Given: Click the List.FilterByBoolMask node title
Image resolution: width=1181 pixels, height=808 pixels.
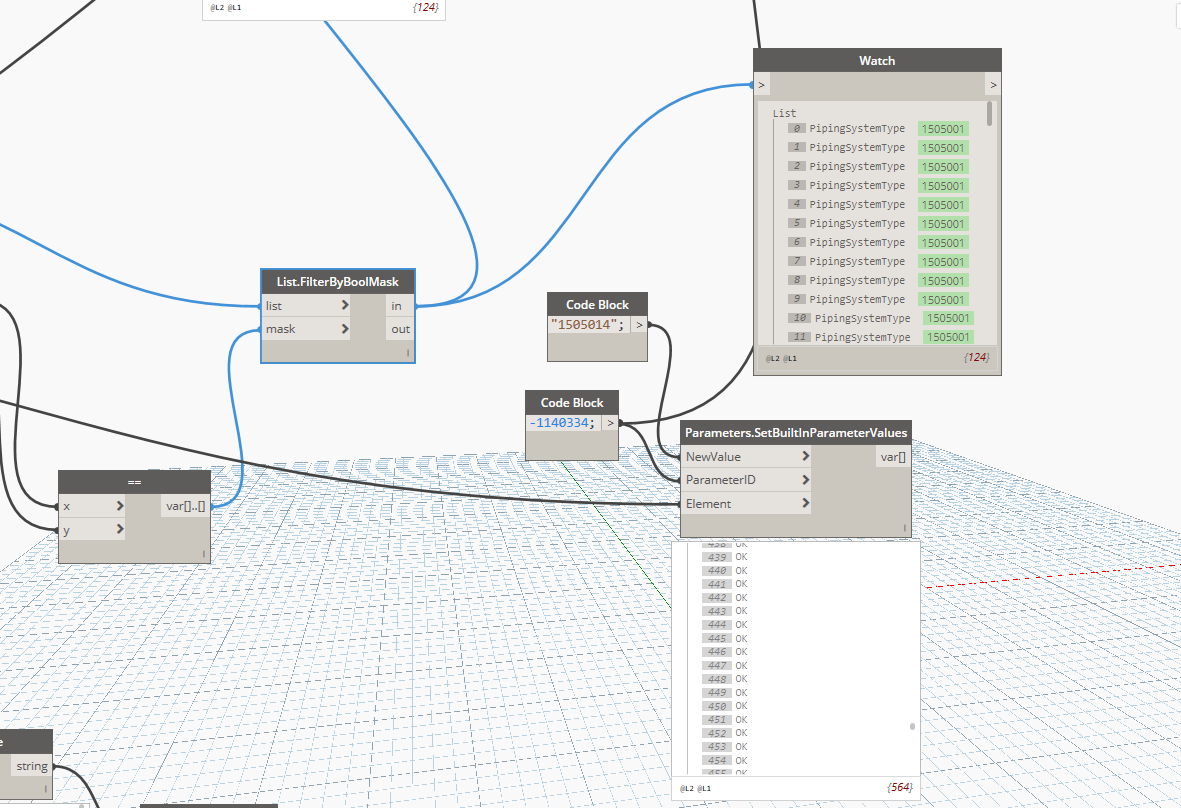Looking at the screenshot, I should [337, 282].
